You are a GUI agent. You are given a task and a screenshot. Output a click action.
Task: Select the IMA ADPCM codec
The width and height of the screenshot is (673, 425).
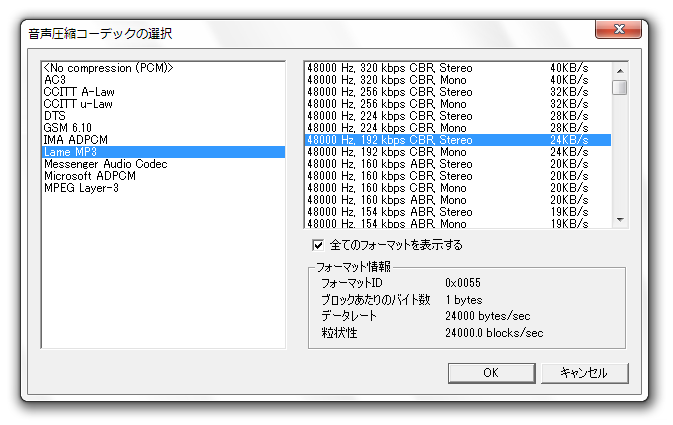(x=163, y=140)
